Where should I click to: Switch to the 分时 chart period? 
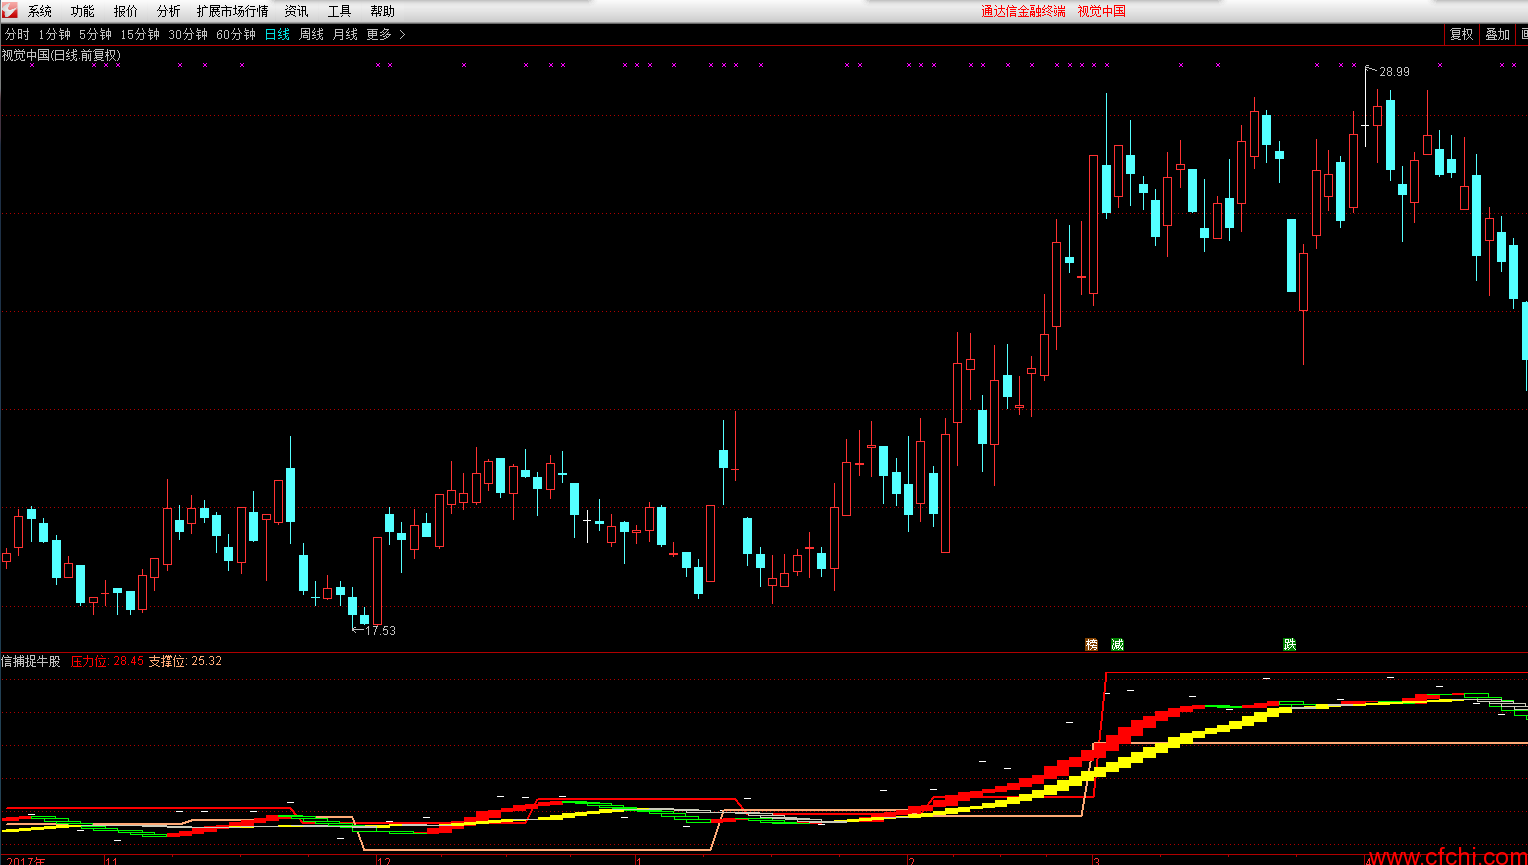(17, 34)
